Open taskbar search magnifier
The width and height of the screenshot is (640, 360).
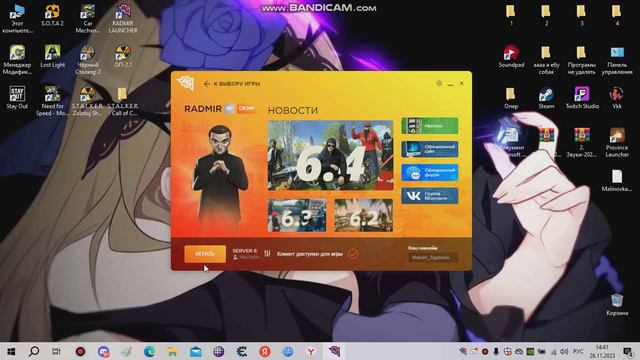34,351
